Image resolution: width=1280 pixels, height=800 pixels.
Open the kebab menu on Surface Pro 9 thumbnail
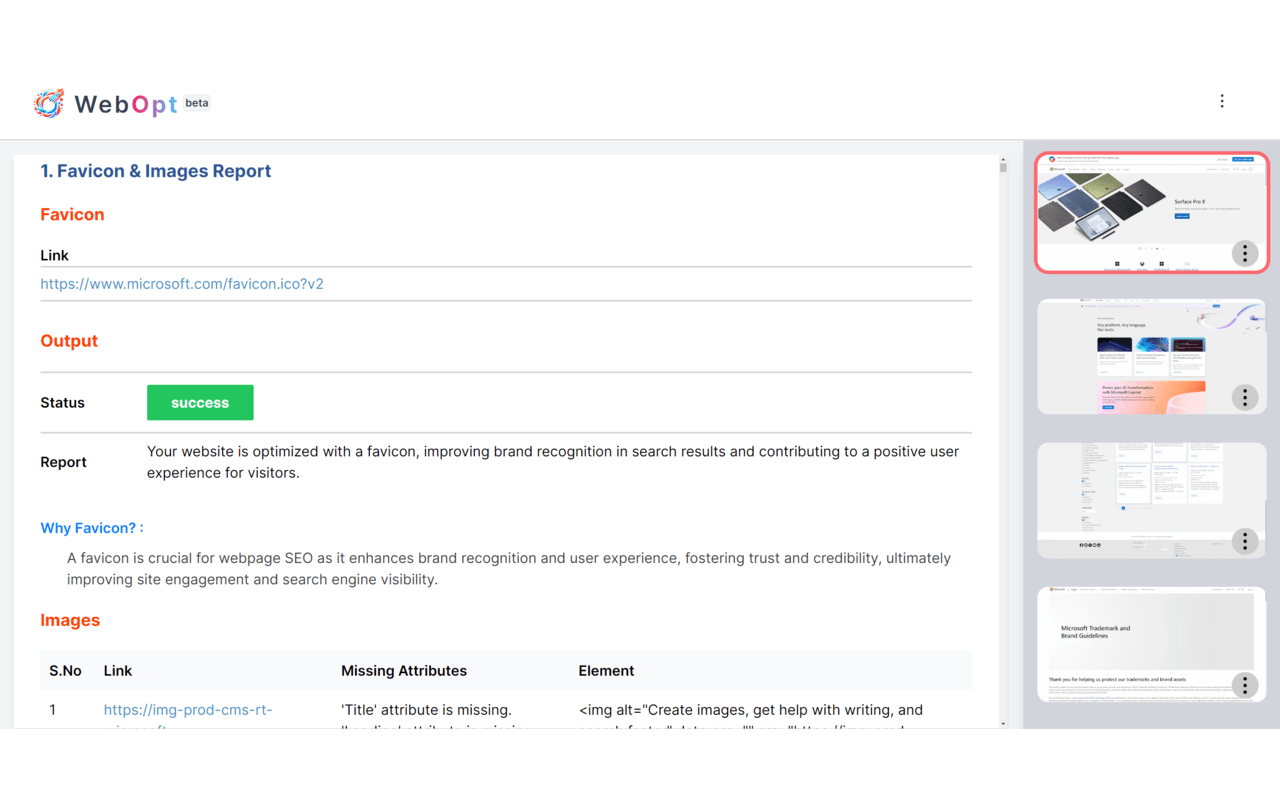pyautogui.click(x=1244, y=253)
